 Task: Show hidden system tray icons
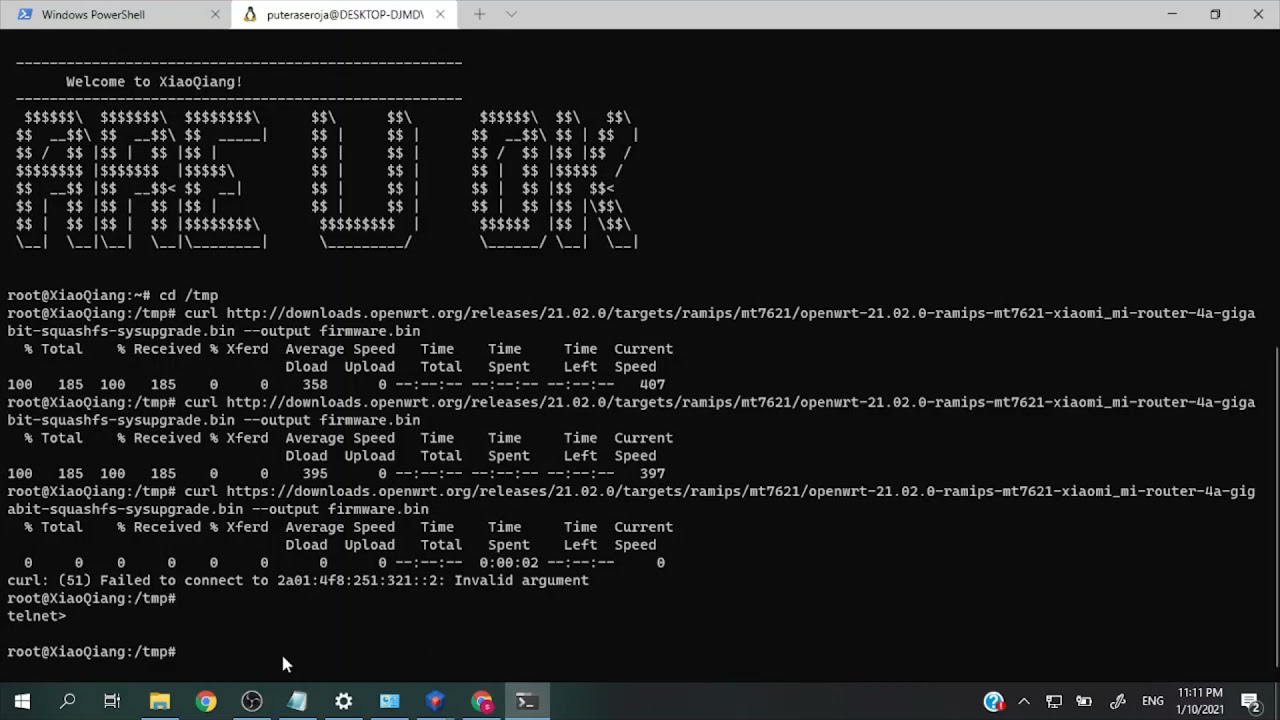[x=1024, y=701]
